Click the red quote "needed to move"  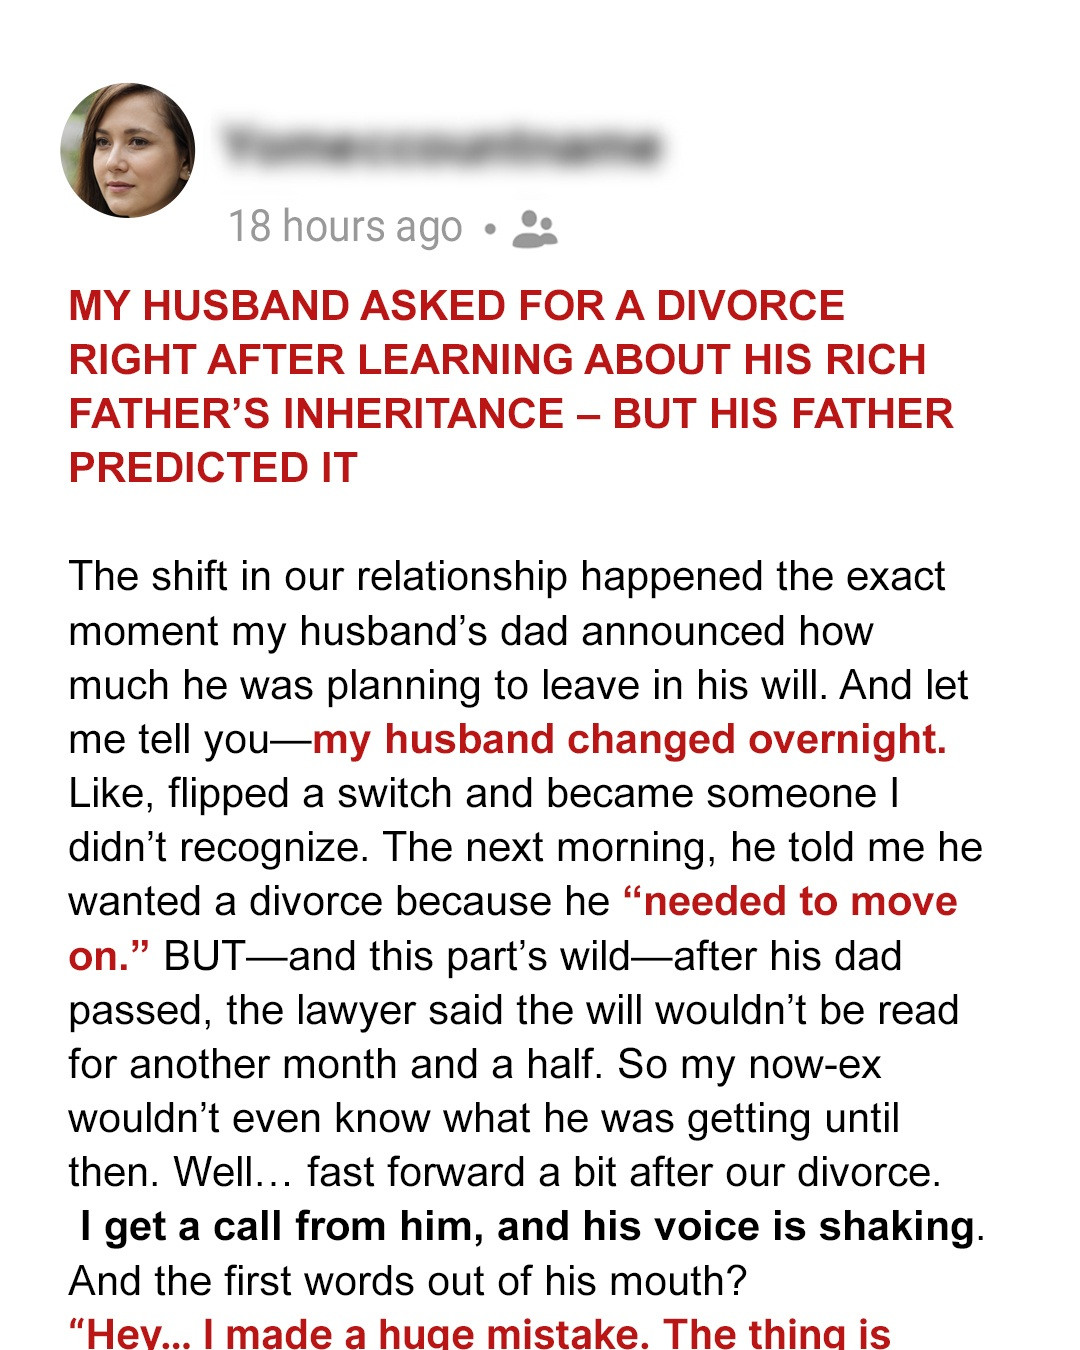790,902
